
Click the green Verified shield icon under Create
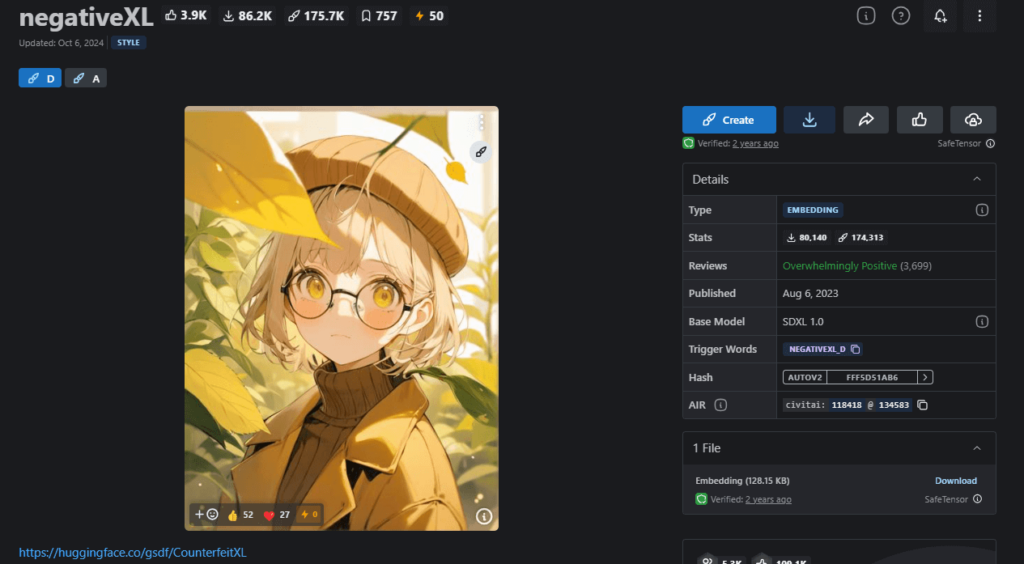pos(688,143)
